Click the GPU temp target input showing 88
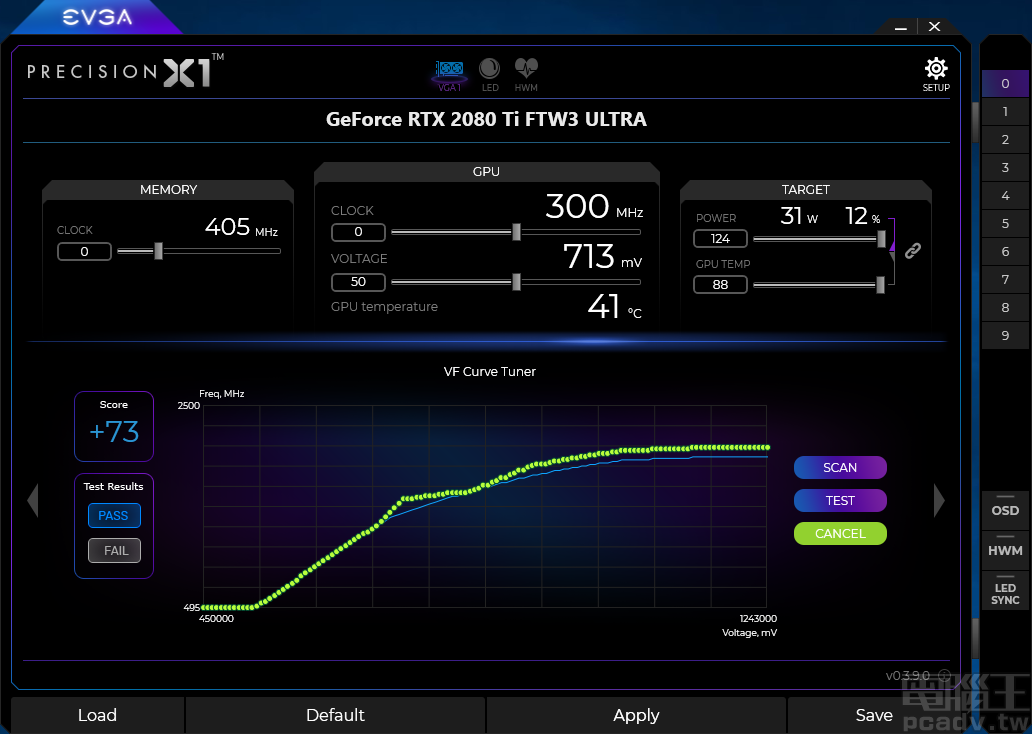1032x734 pixels. [x=720, y=284]
